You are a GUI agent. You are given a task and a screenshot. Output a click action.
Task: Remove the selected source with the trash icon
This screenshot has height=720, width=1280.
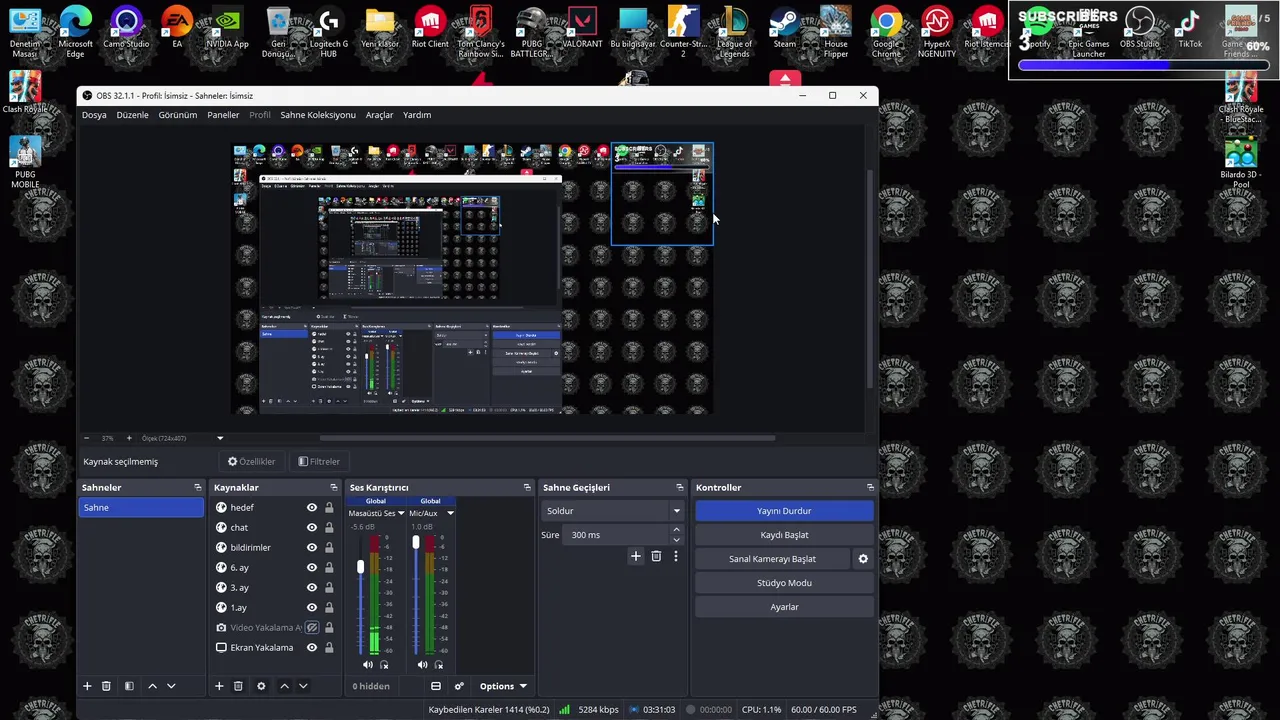(238, 686)
